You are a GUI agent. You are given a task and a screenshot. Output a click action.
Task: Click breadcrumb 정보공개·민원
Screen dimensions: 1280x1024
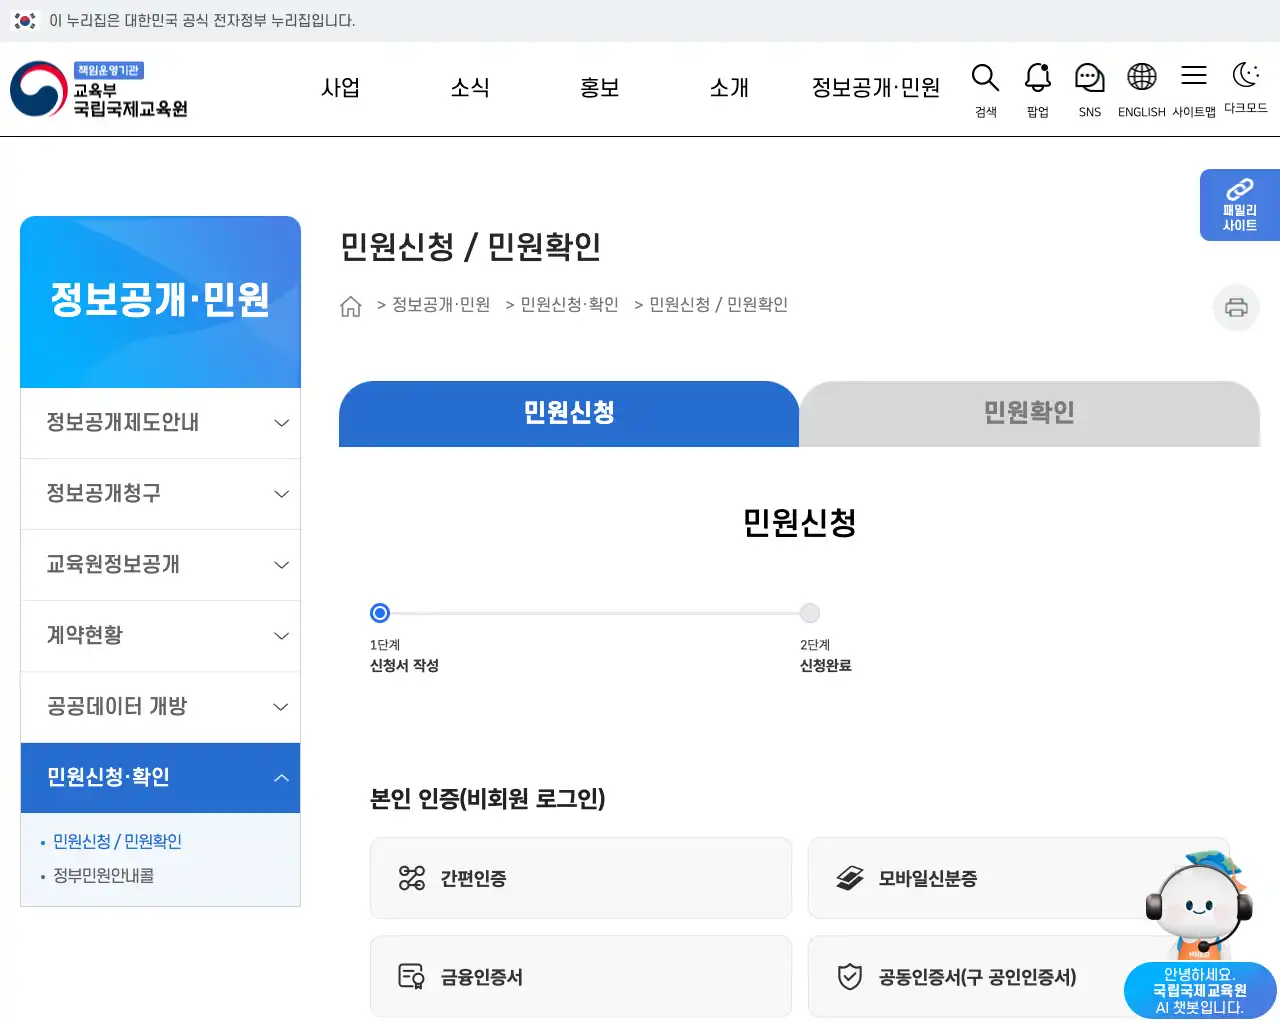(x=441, y=305)
